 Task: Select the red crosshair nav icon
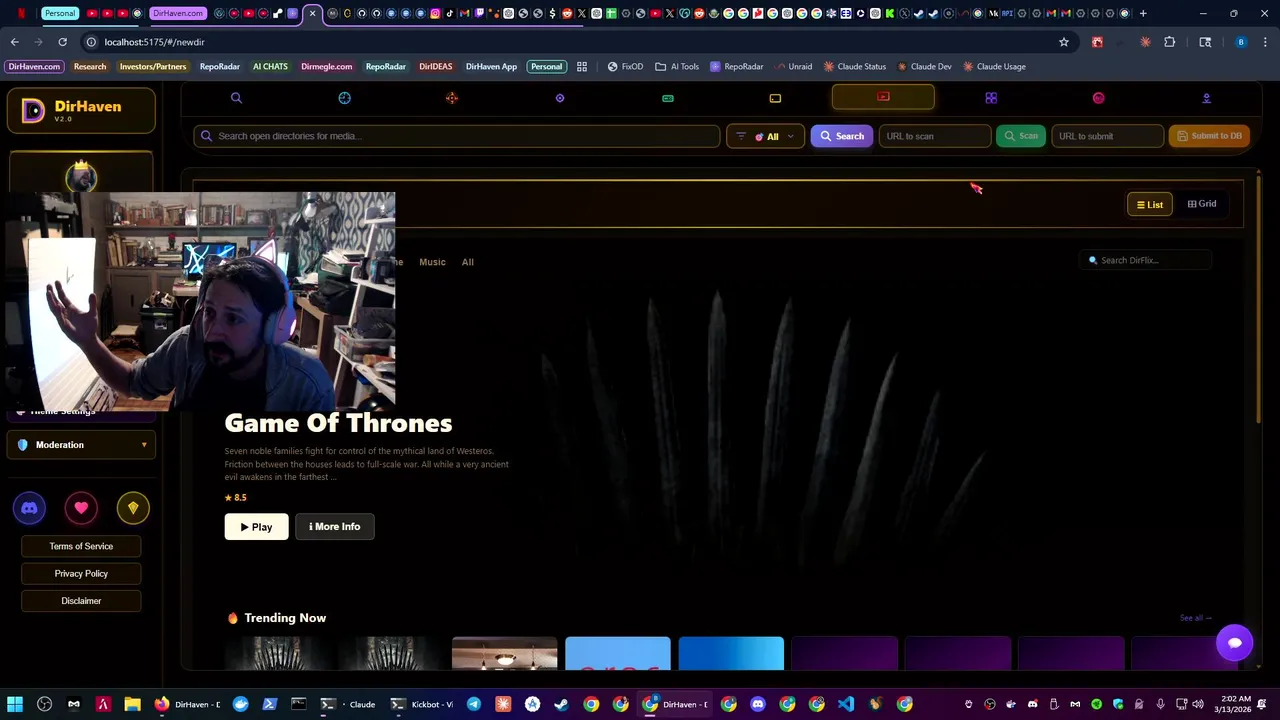click(x=452, y=98)
